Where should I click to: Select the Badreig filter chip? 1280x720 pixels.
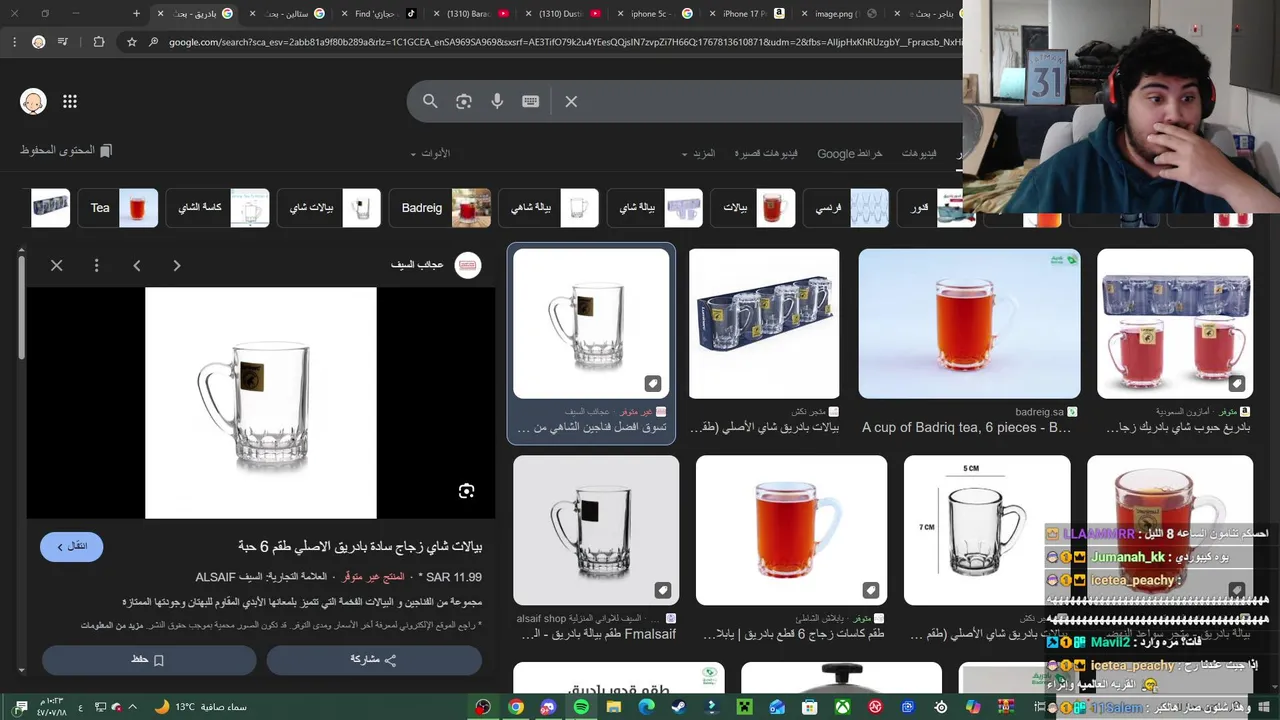point(440,208)
